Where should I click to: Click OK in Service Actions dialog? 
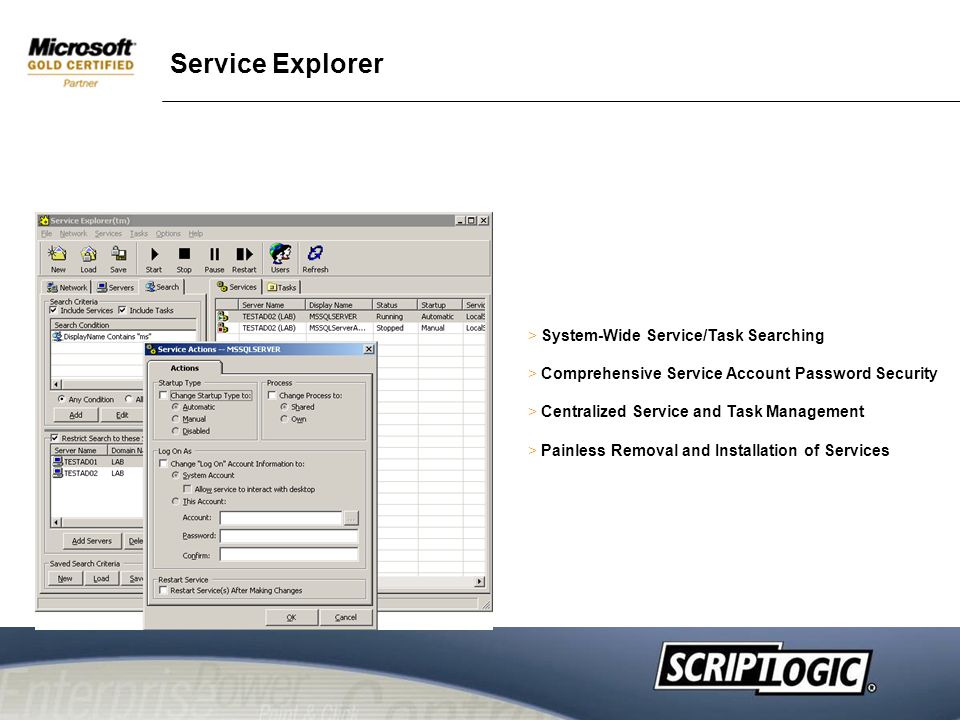click(x=291, y=617)
